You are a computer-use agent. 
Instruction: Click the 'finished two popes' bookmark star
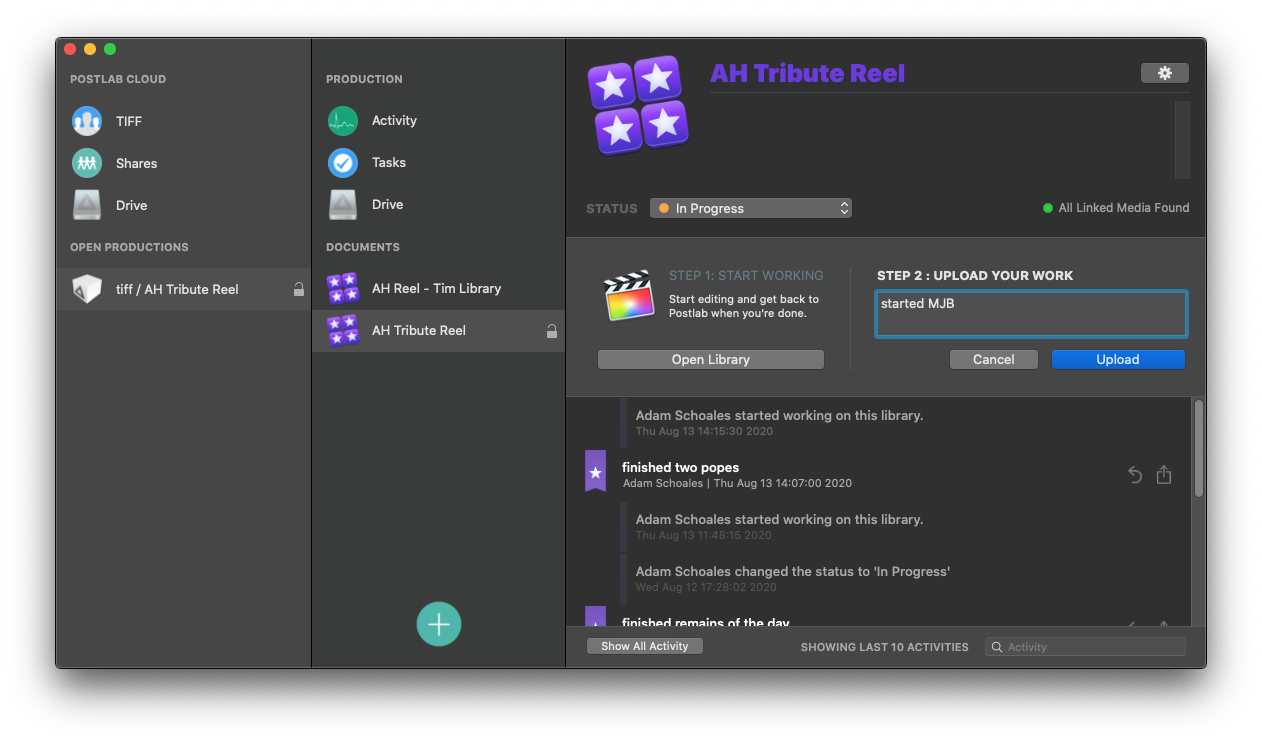pyautogui.click(x=595, y=472)
